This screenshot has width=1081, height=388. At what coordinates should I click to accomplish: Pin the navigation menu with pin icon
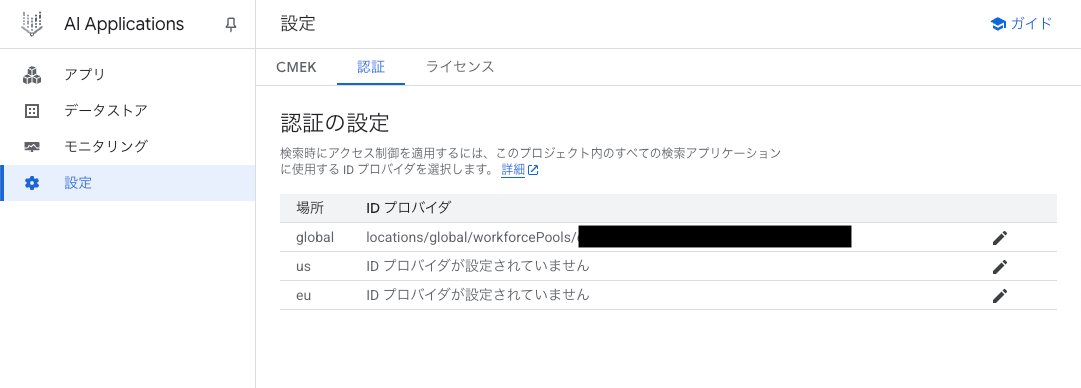231,25
